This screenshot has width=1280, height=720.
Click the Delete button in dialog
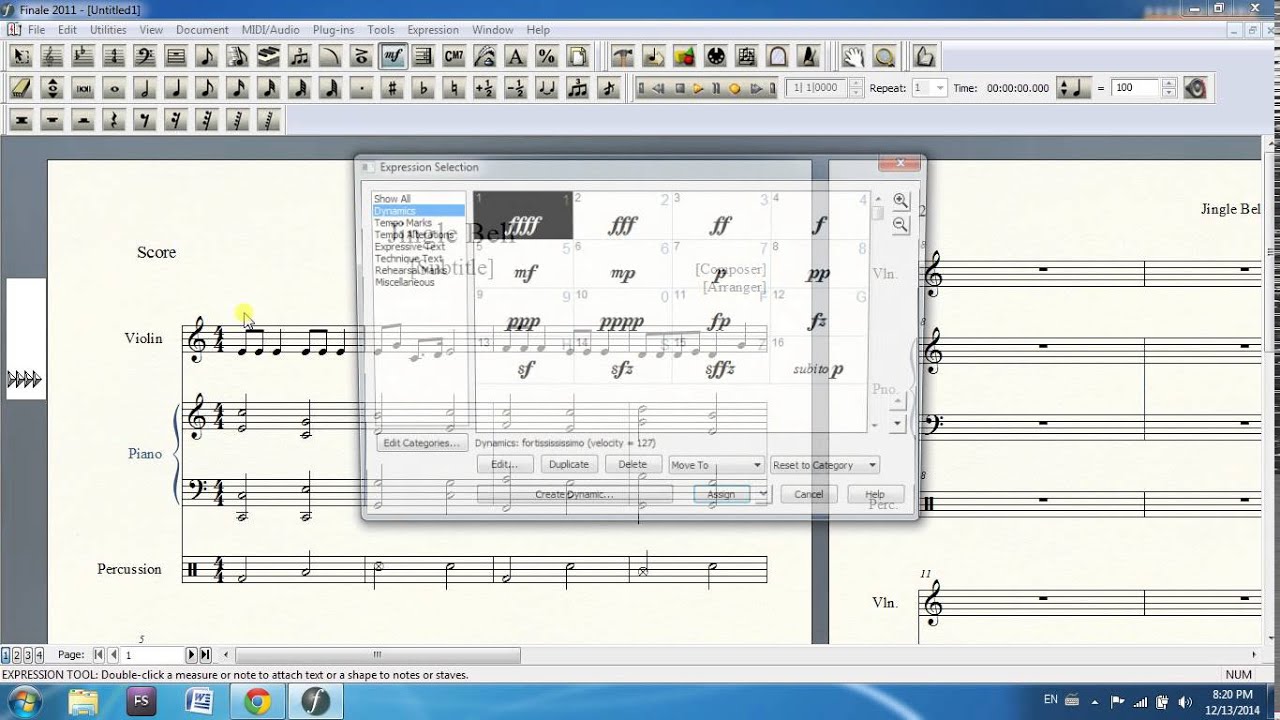click(632, 465)
